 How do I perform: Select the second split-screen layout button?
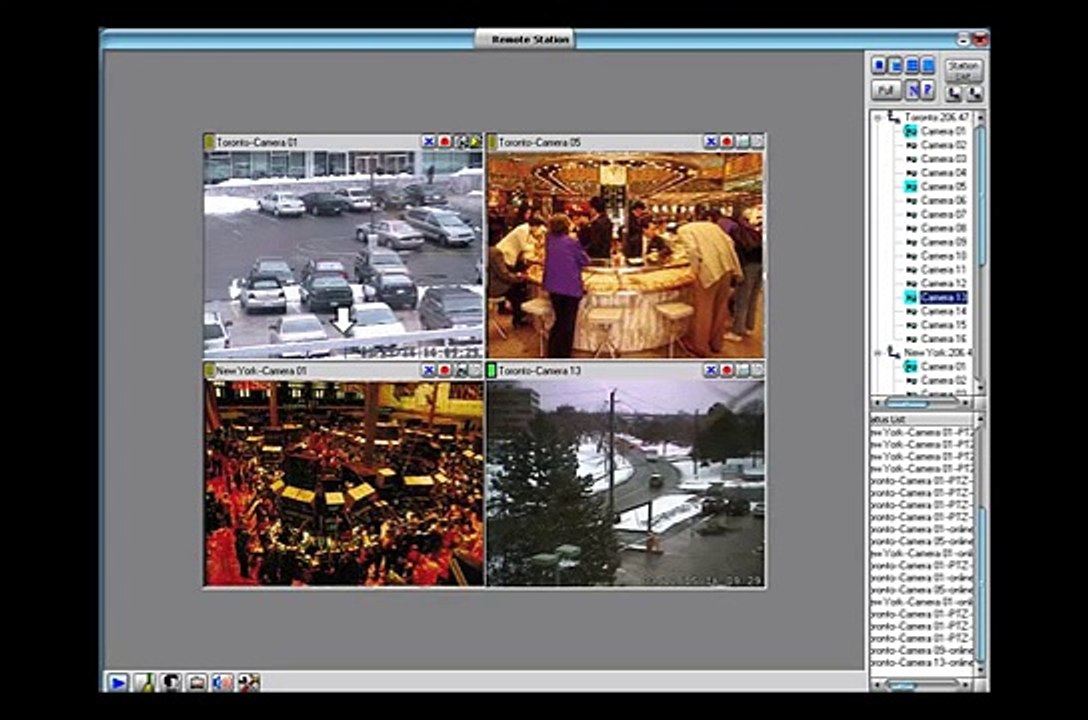point(896,65)
